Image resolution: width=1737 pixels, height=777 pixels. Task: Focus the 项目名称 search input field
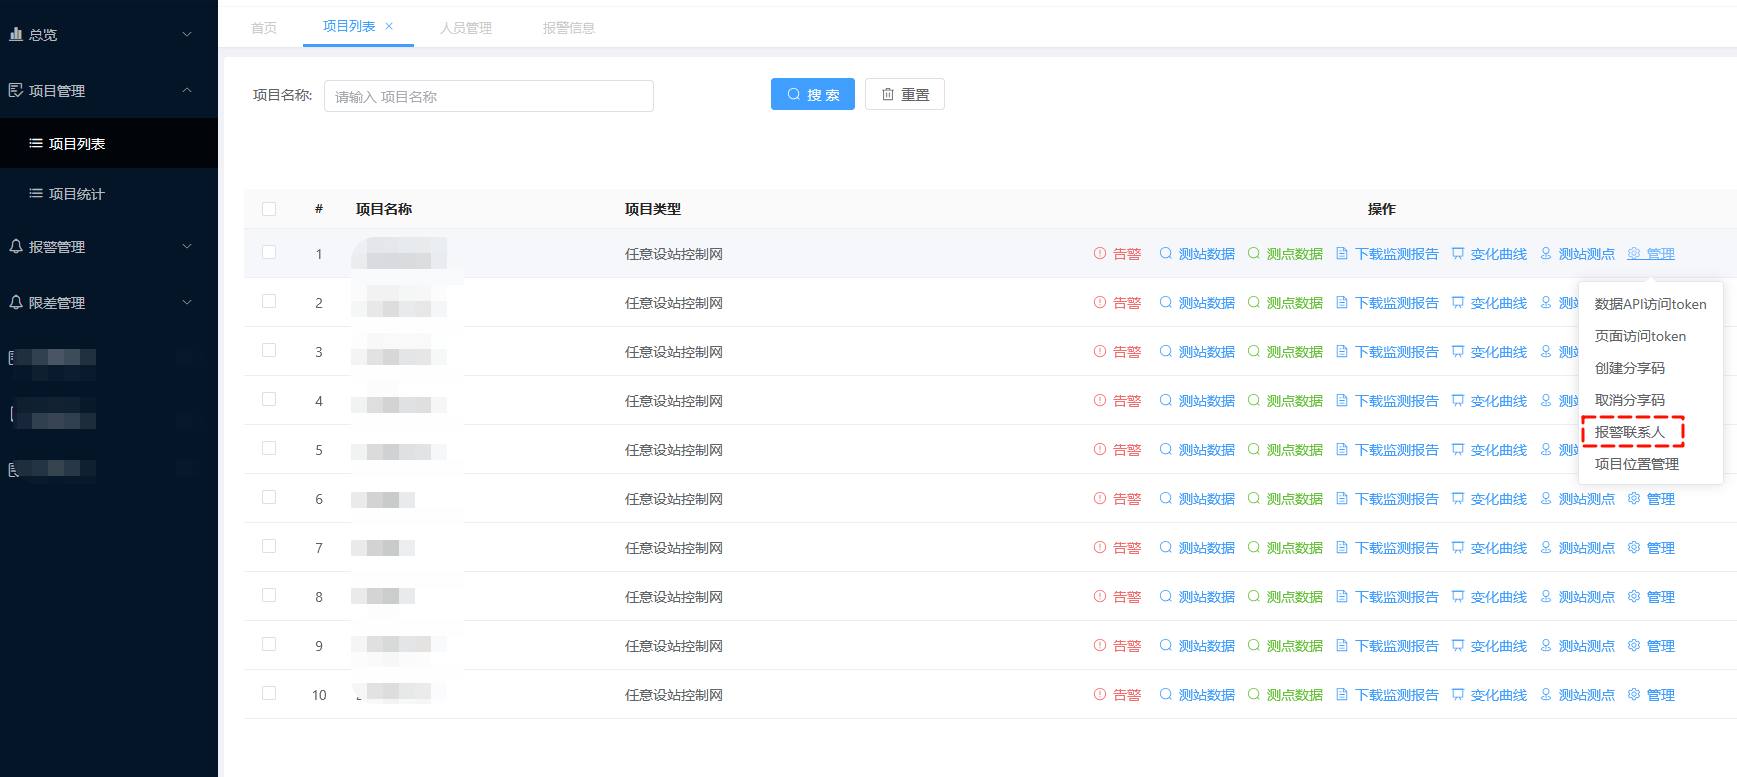(x=488, y=96)
